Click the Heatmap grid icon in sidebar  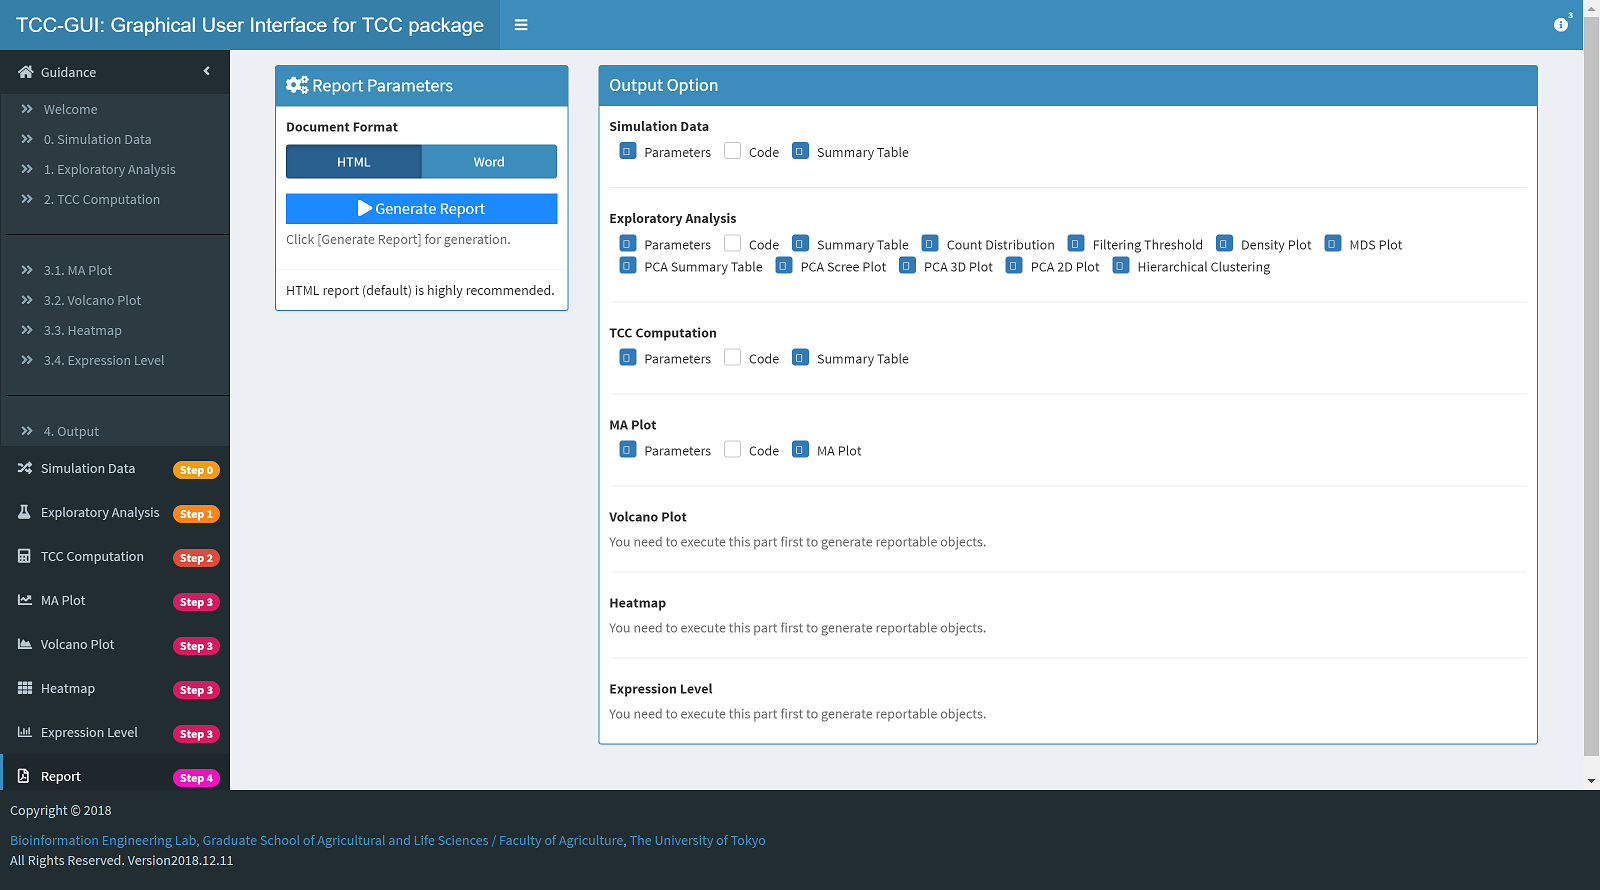click(25, 688)
